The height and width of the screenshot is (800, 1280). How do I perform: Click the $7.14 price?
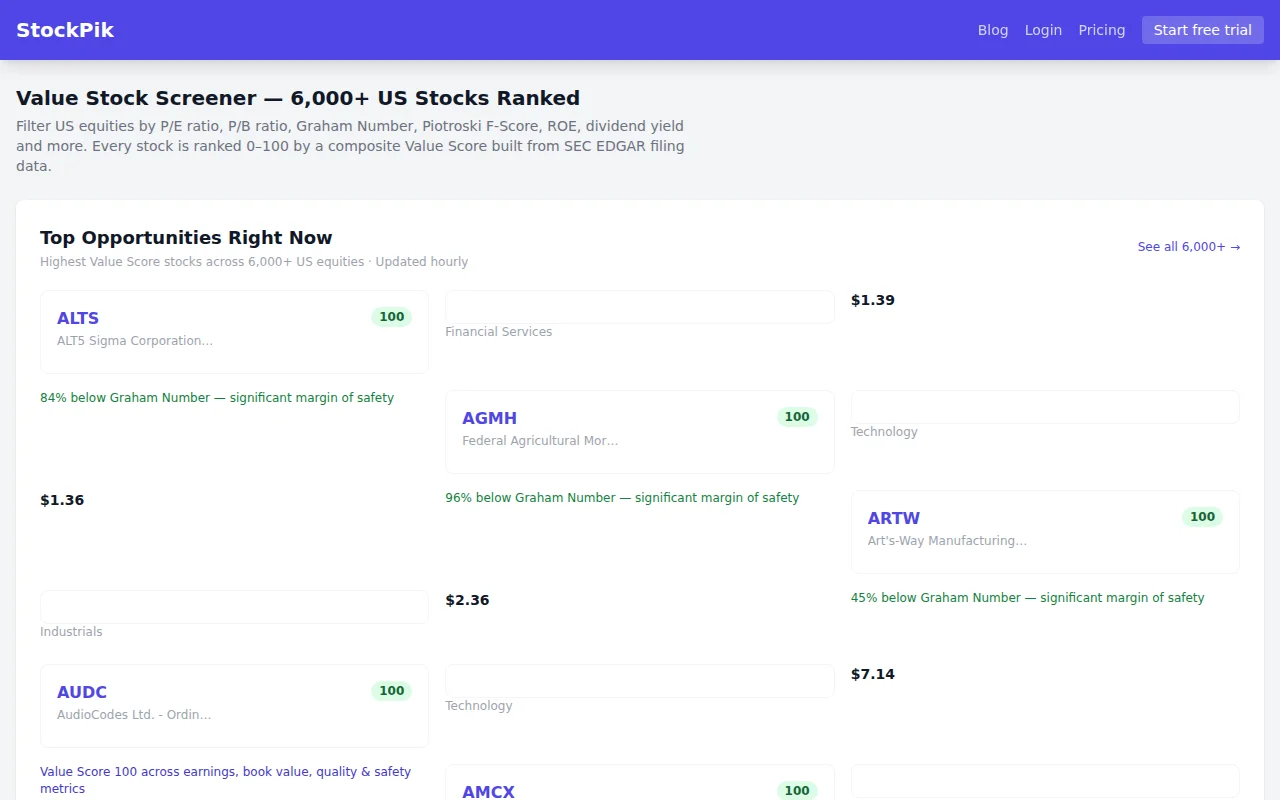873,674
